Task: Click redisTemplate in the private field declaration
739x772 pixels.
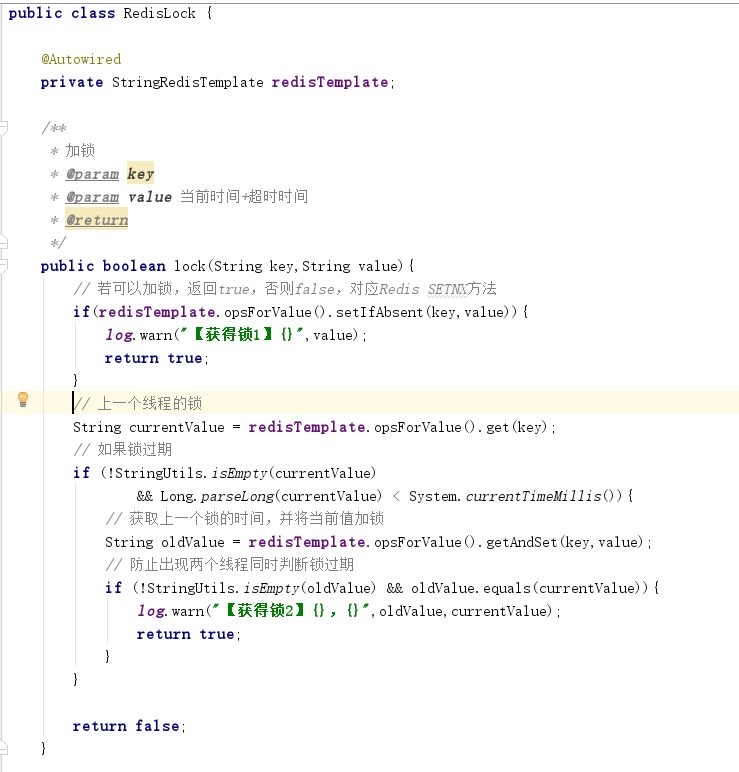Action: [x=329, y=82]
